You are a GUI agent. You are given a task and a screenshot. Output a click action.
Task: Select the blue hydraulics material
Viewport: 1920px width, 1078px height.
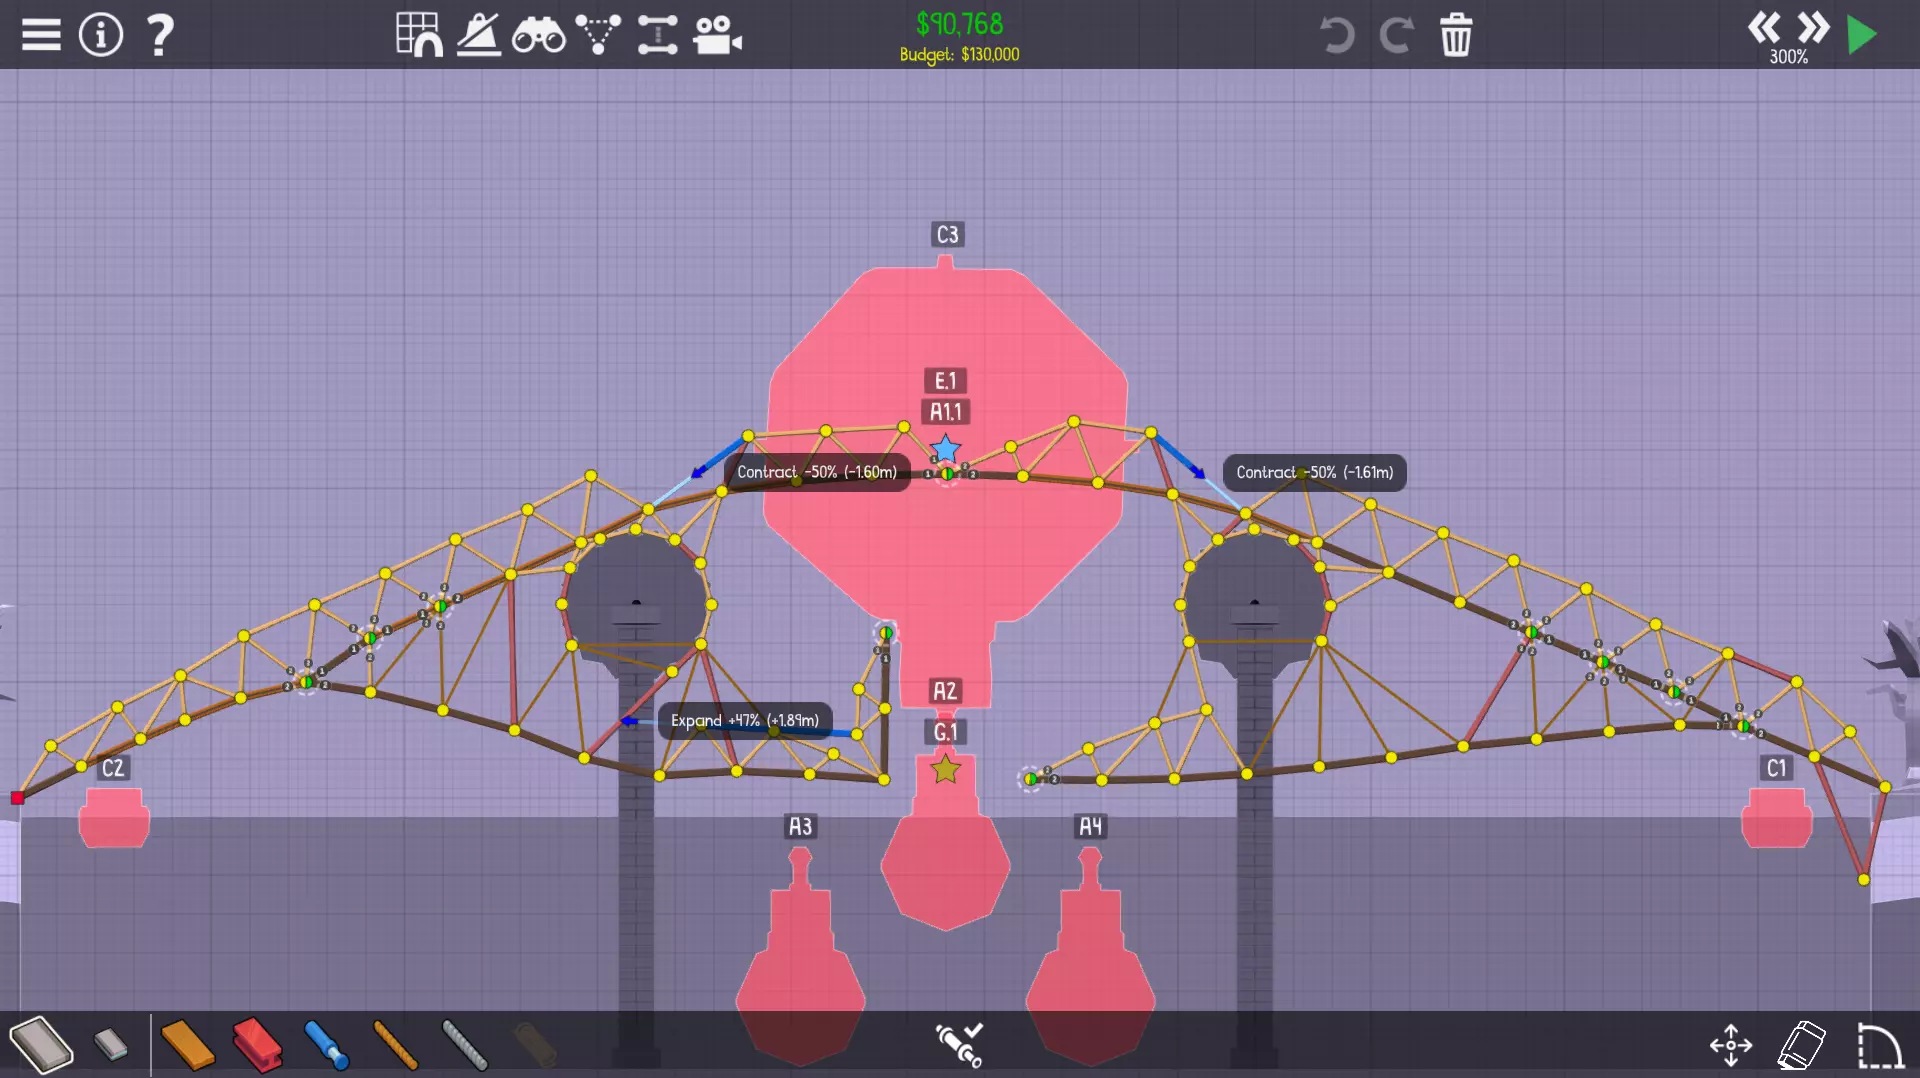point(326,1045)
